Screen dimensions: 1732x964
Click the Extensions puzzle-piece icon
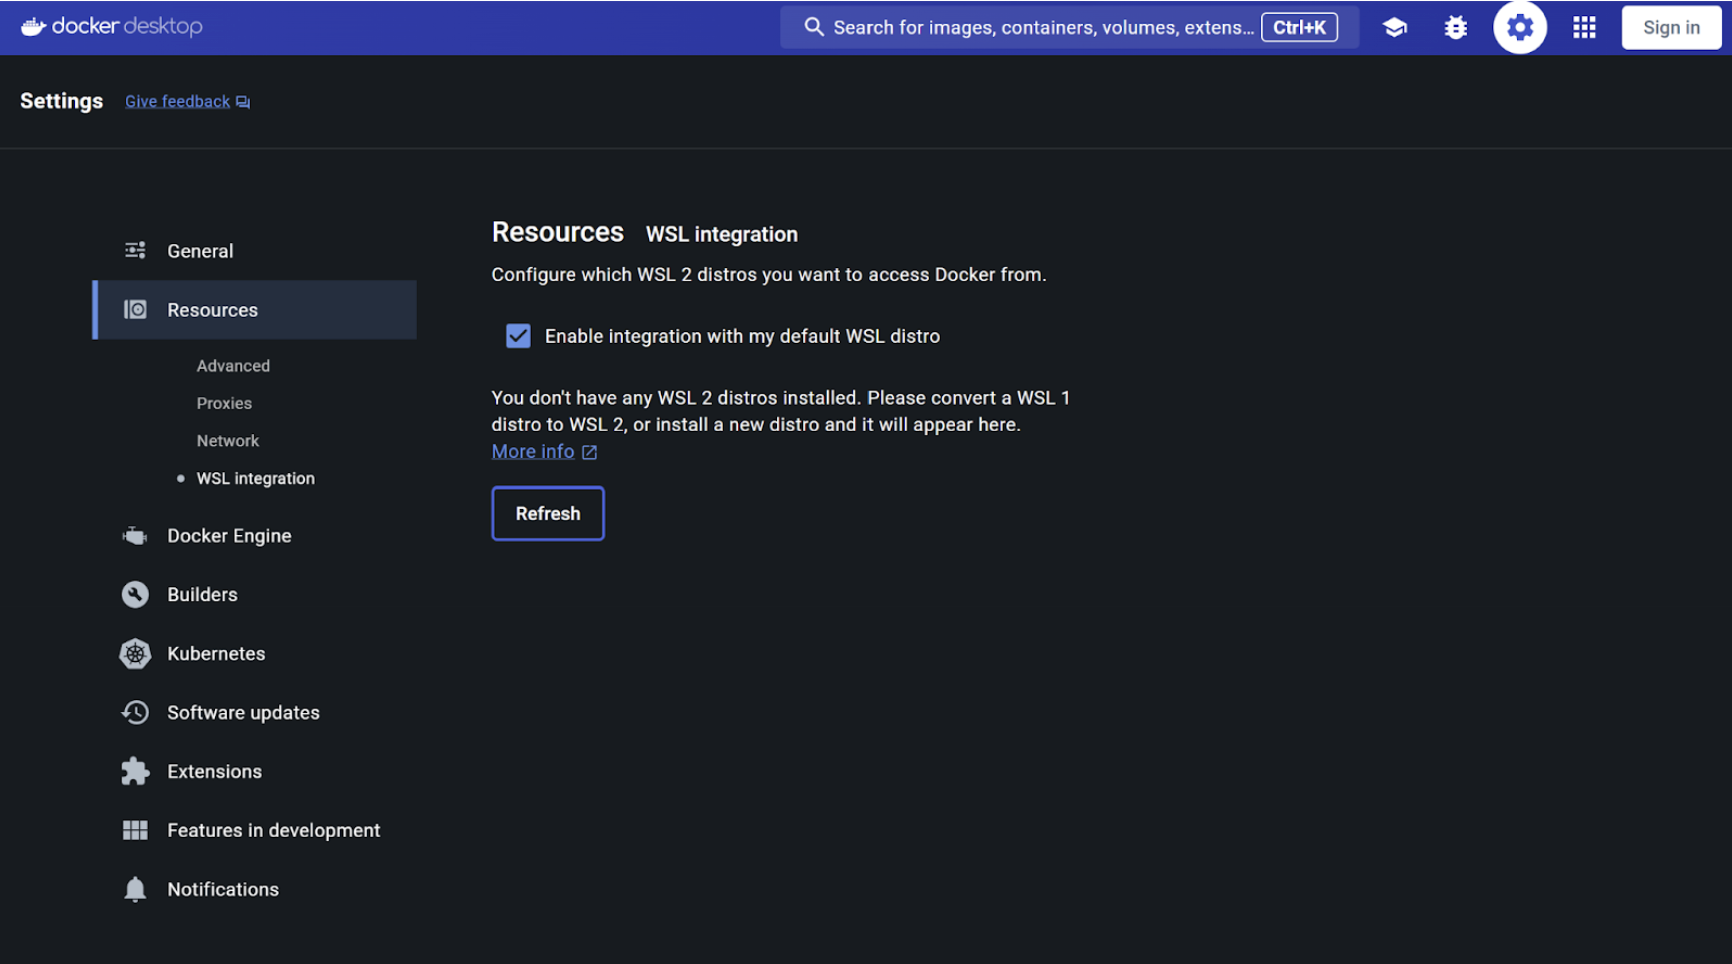pos(135,771)
